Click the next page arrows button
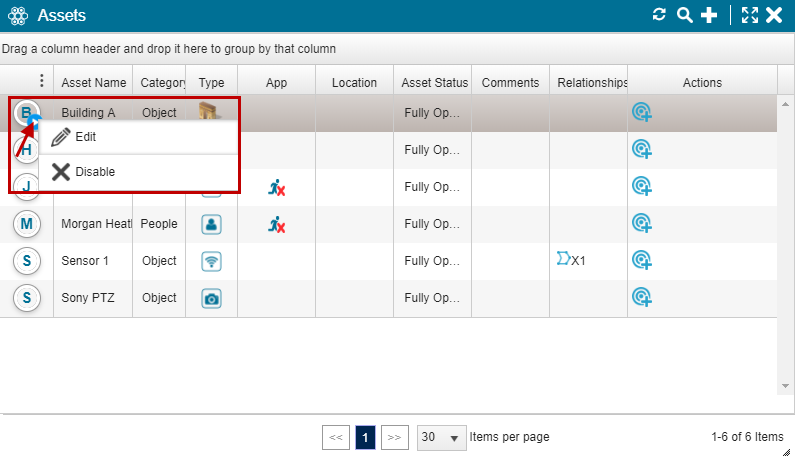The image size is (795, 461). 395,438
